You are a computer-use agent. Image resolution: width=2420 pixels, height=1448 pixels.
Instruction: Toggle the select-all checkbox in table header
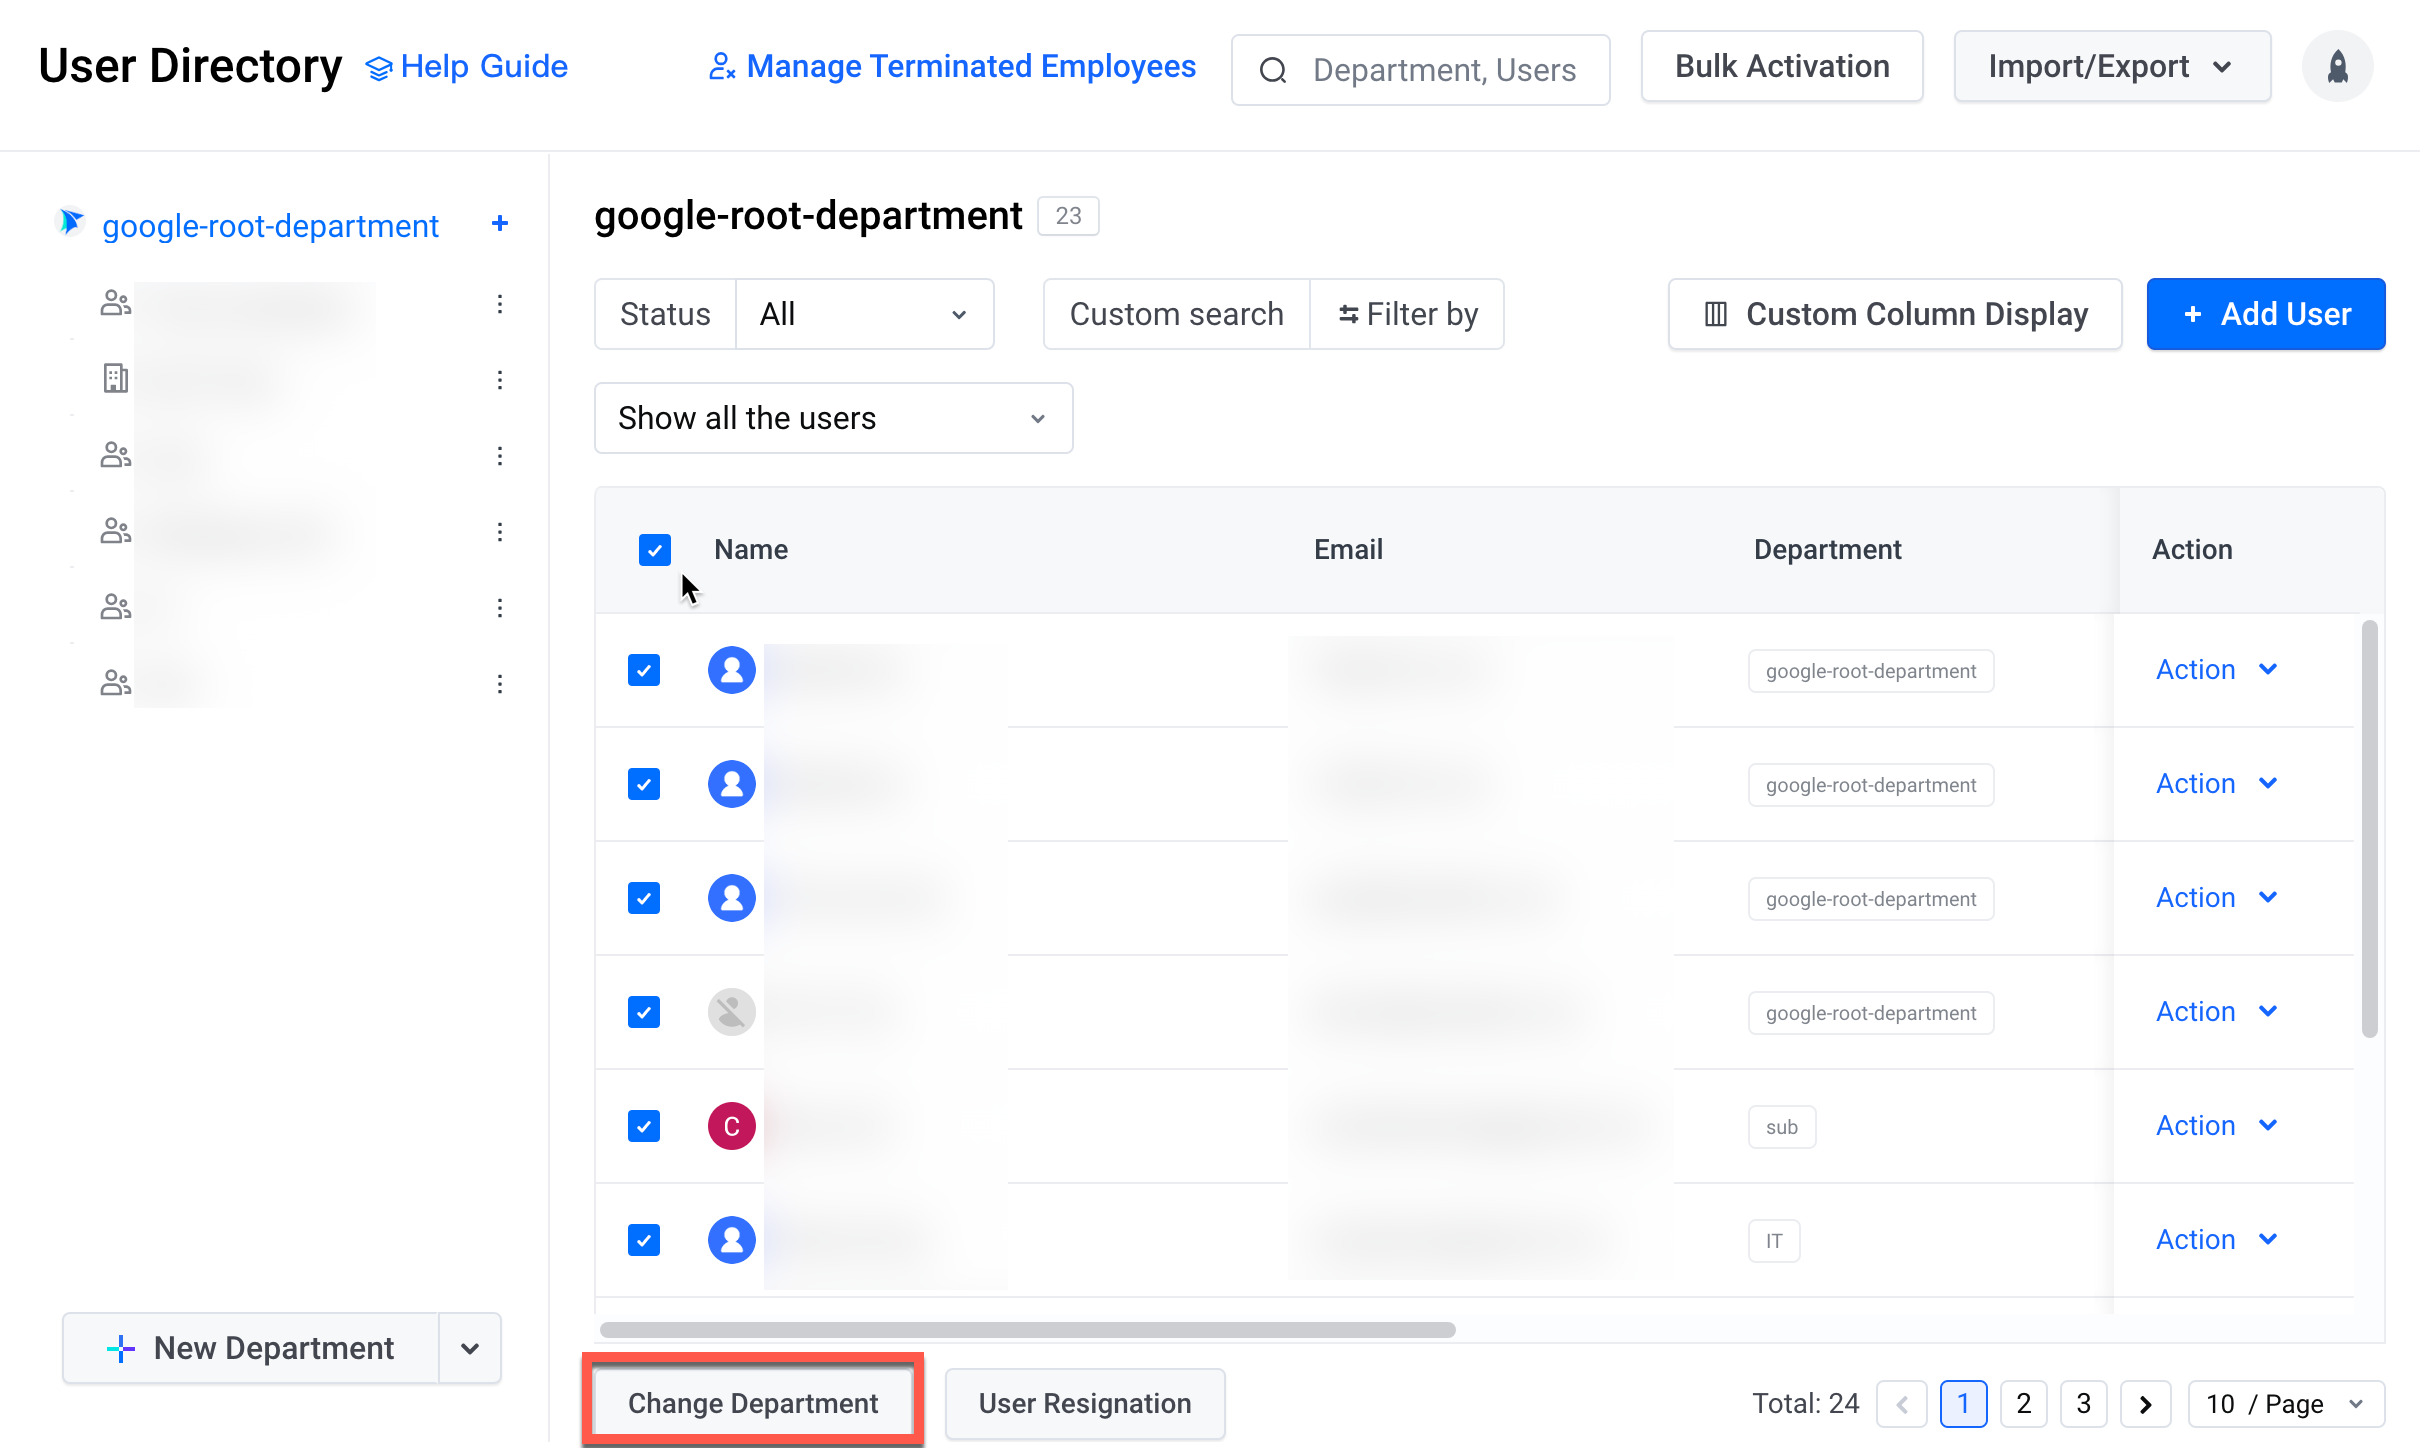pyautogui.click(x=655, y=550)
